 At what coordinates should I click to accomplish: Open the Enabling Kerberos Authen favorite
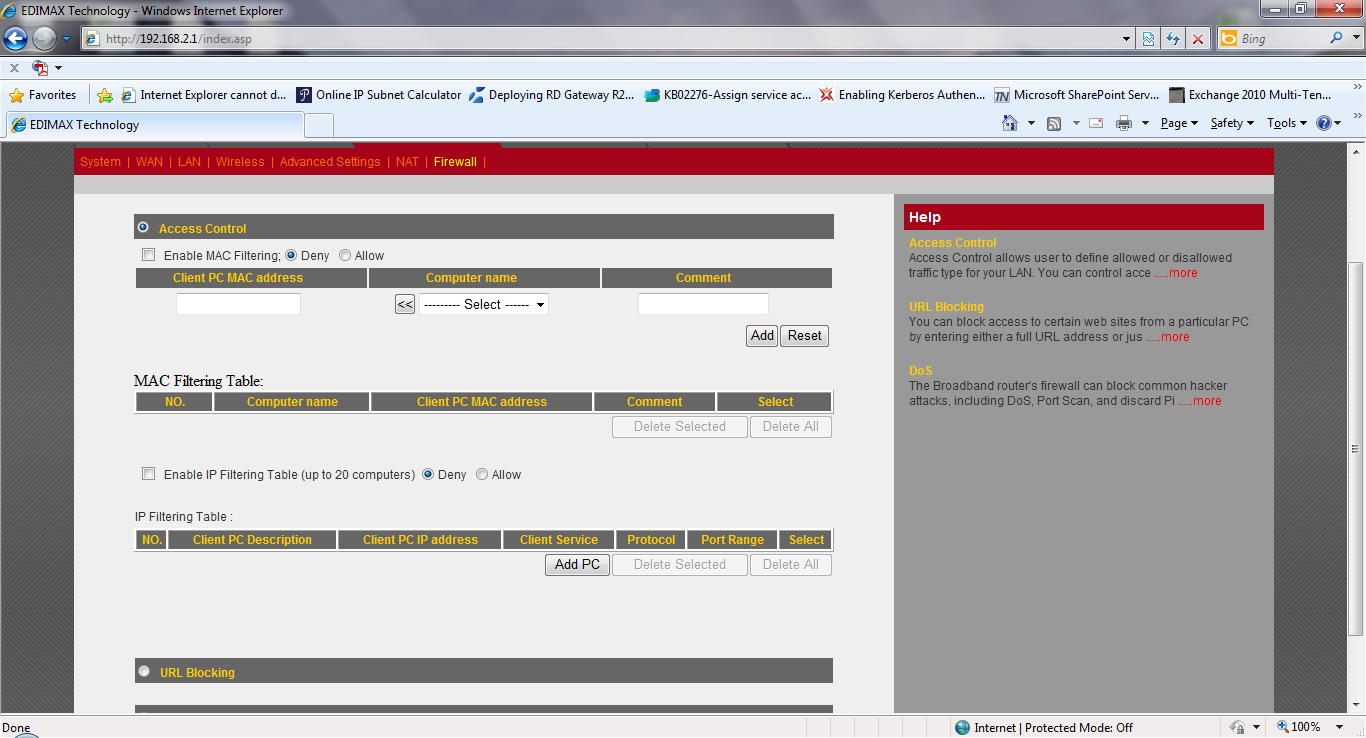pyautogui.click(x=902, y=95)
